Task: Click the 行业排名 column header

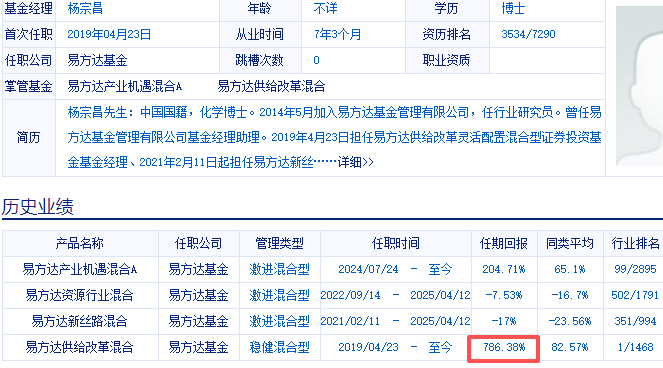Action: click(x=636, y=243)
